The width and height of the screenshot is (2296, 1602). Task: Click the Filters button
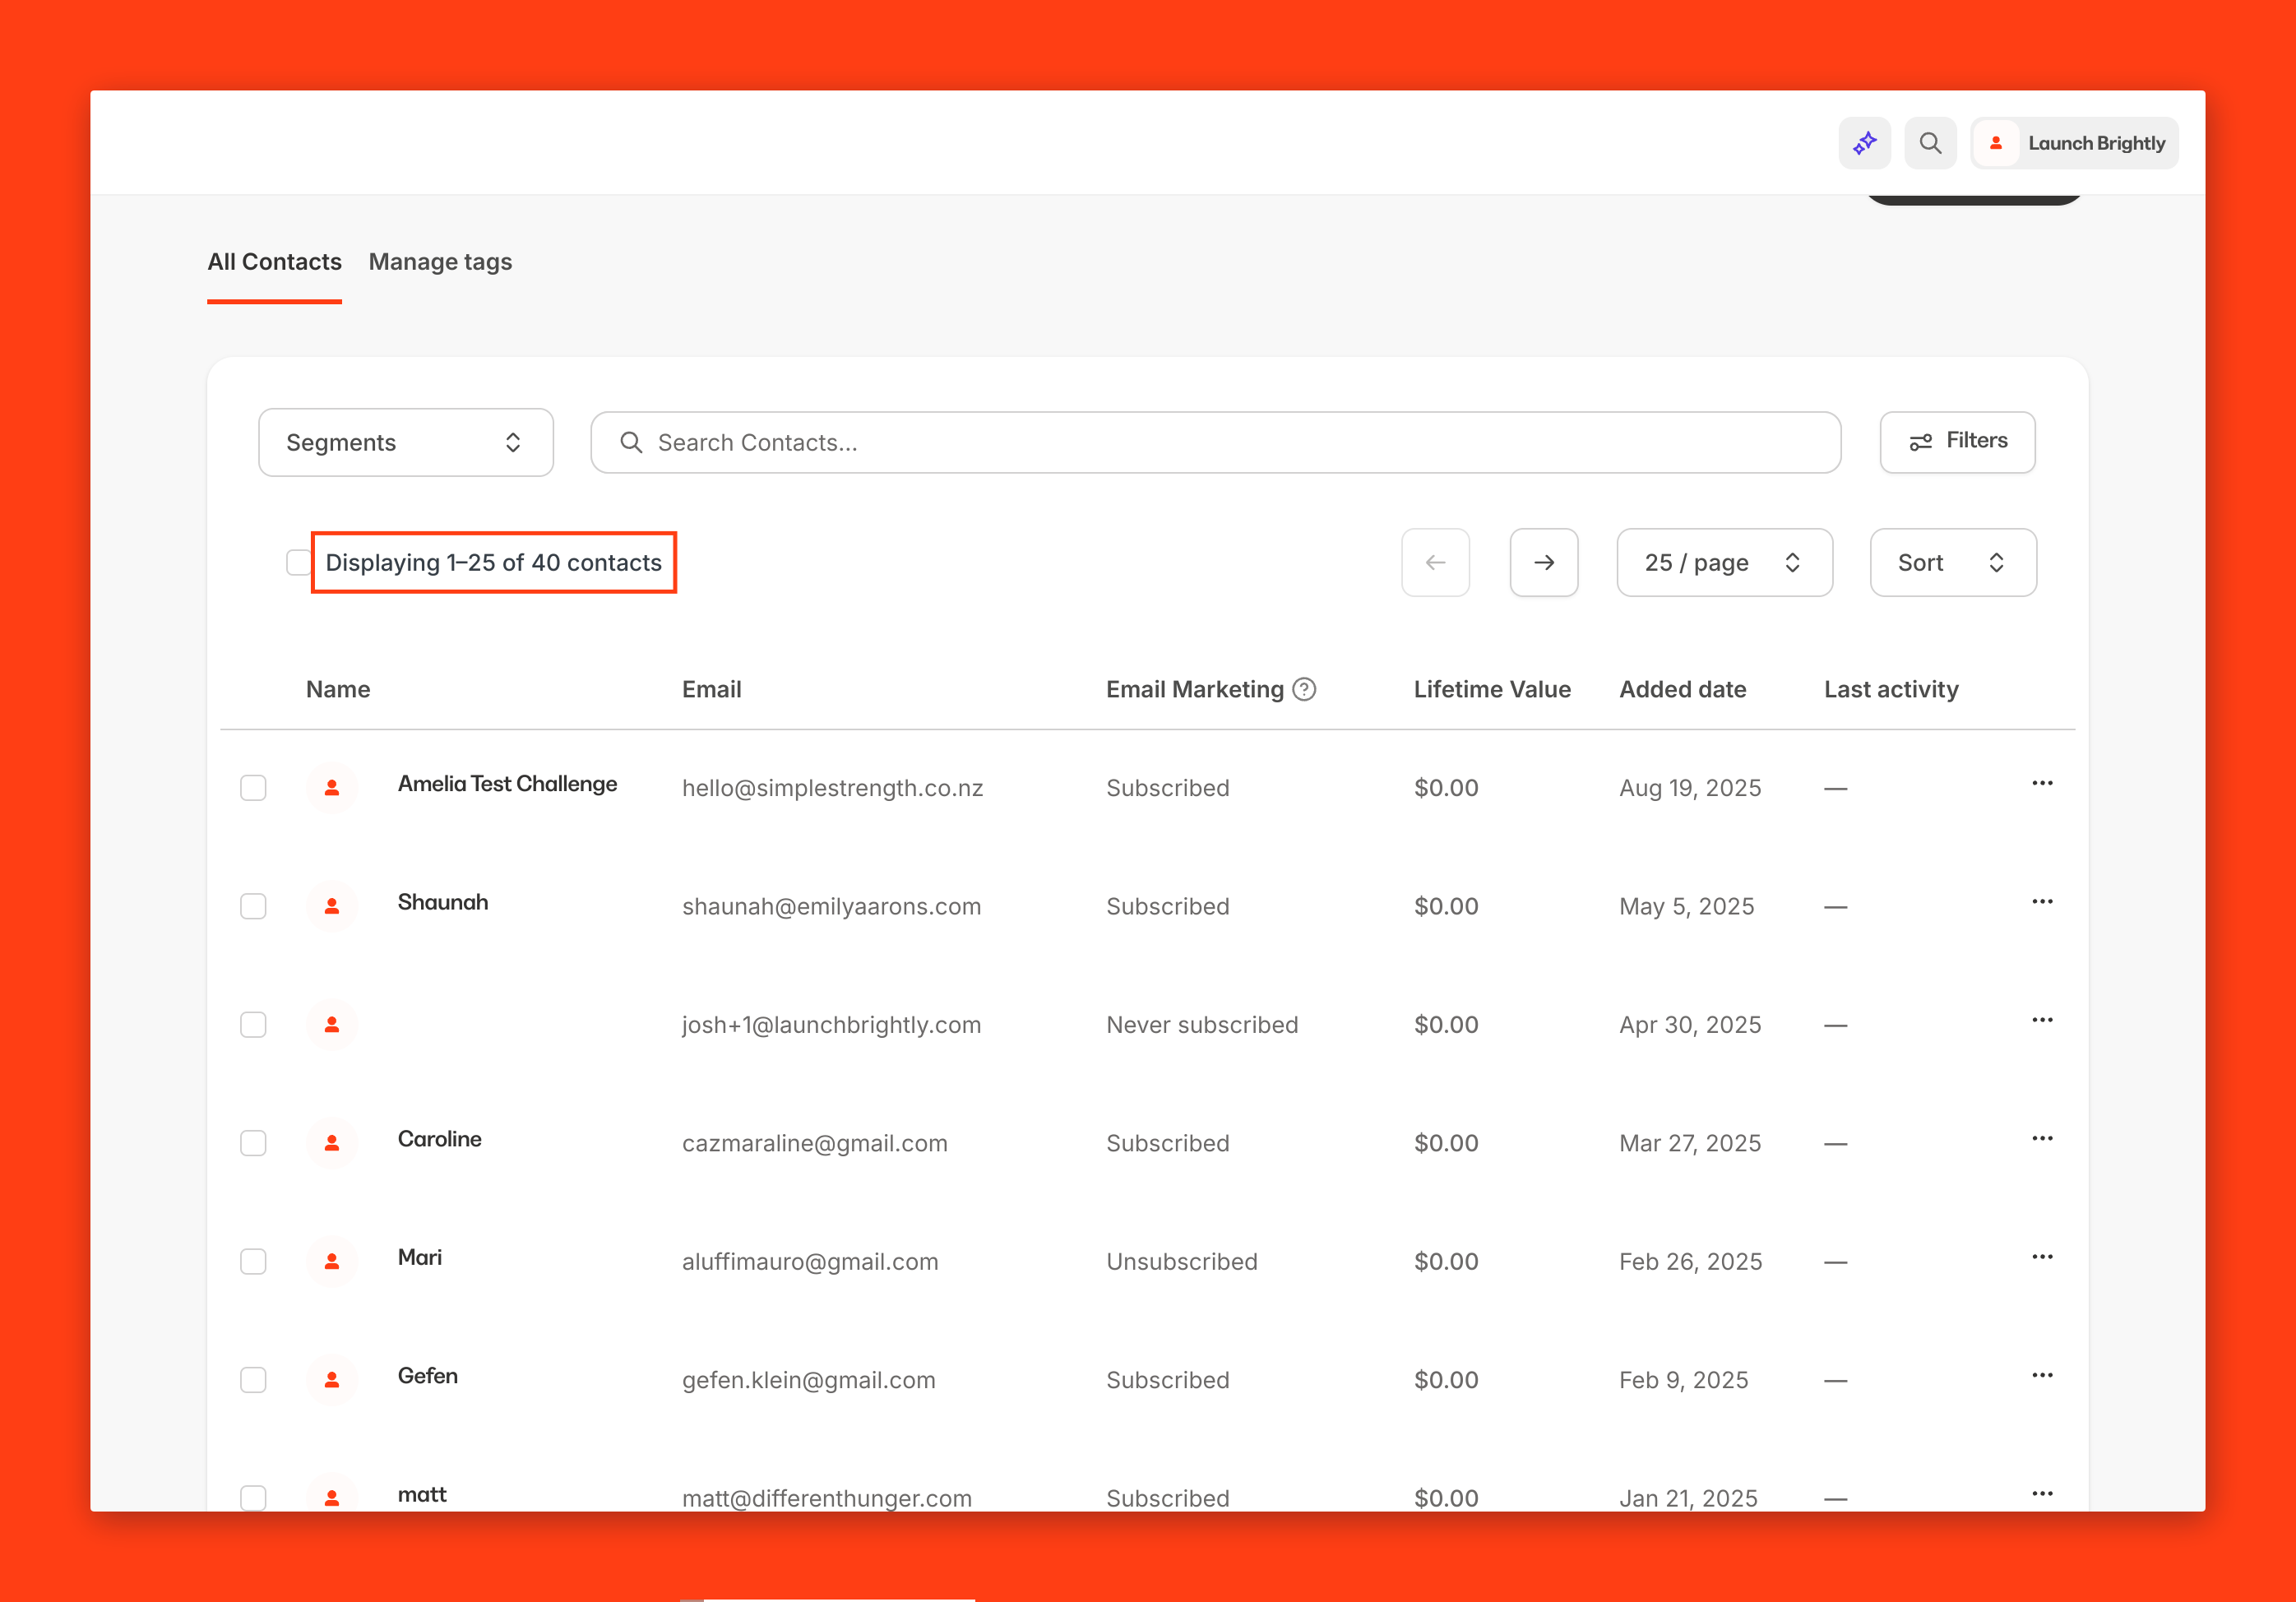tap(1956, 441)
